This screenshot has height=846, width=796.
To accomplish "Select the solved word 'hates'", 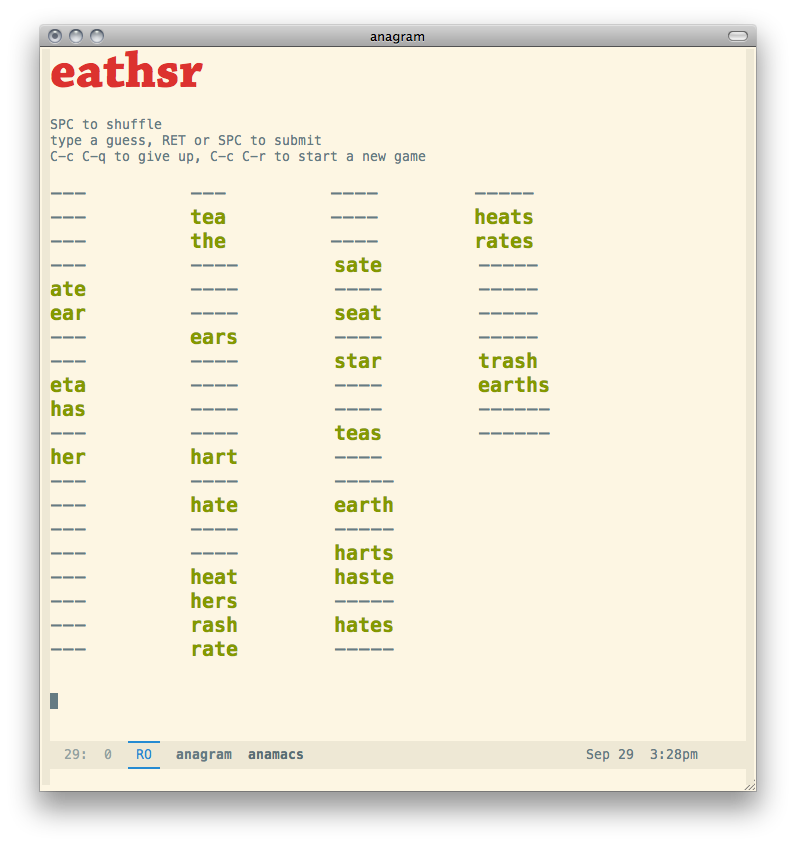I will [x=364, y=625].
